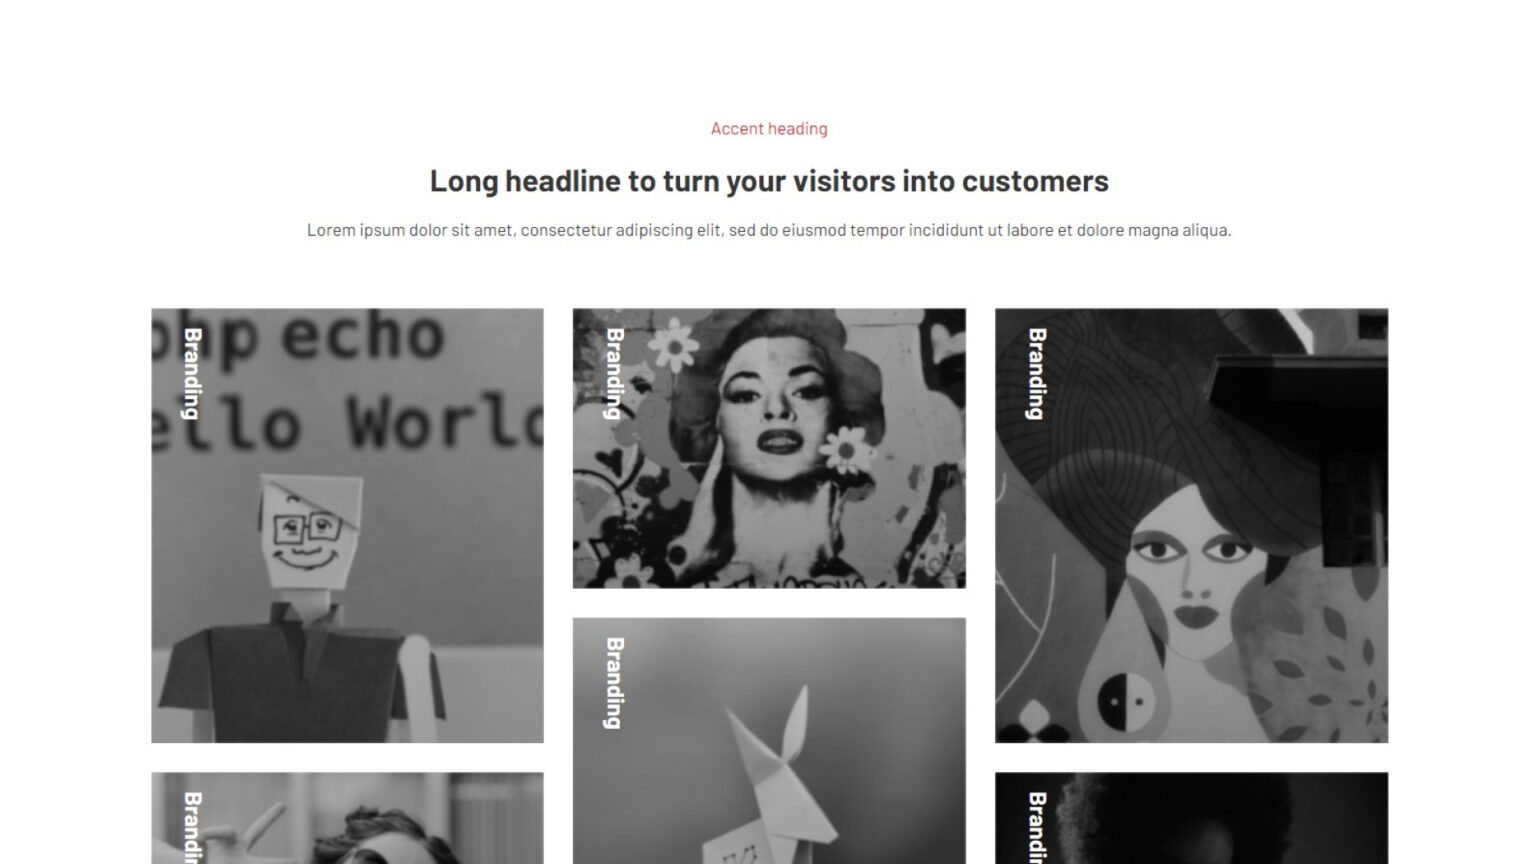The height and width of the screenshot is (864, 1536).
Task: Open the origami rabbit portfolio image
Action: pyautogui.click(x=769, y=741)
